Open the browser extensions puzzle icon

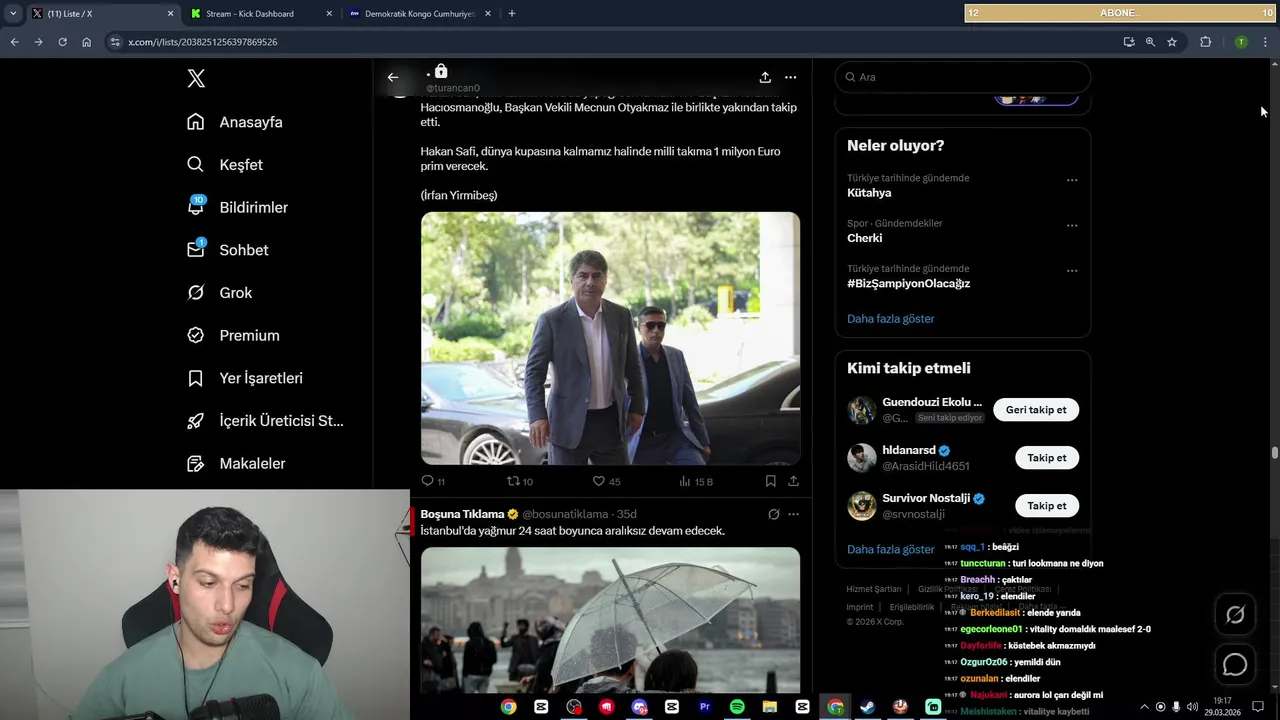(x=1205, y=42)
